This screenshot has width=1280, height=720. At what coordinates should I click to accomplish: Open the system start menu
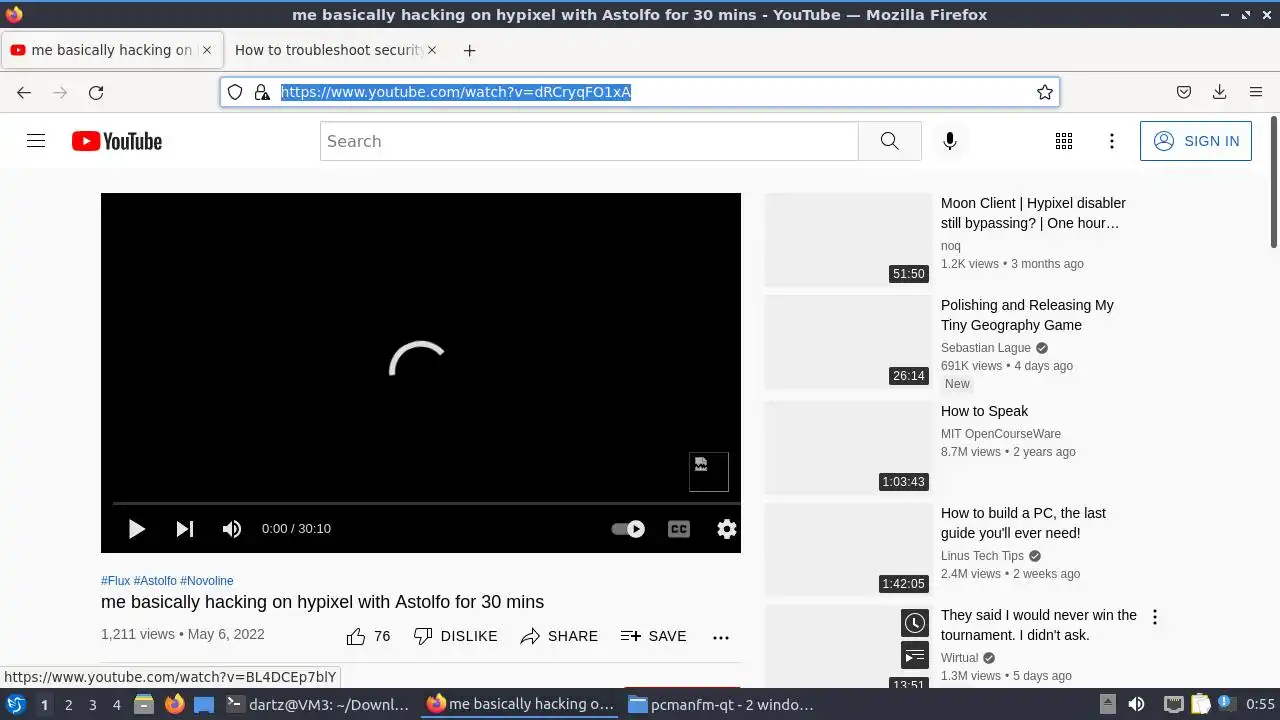(x=15, y=705)
